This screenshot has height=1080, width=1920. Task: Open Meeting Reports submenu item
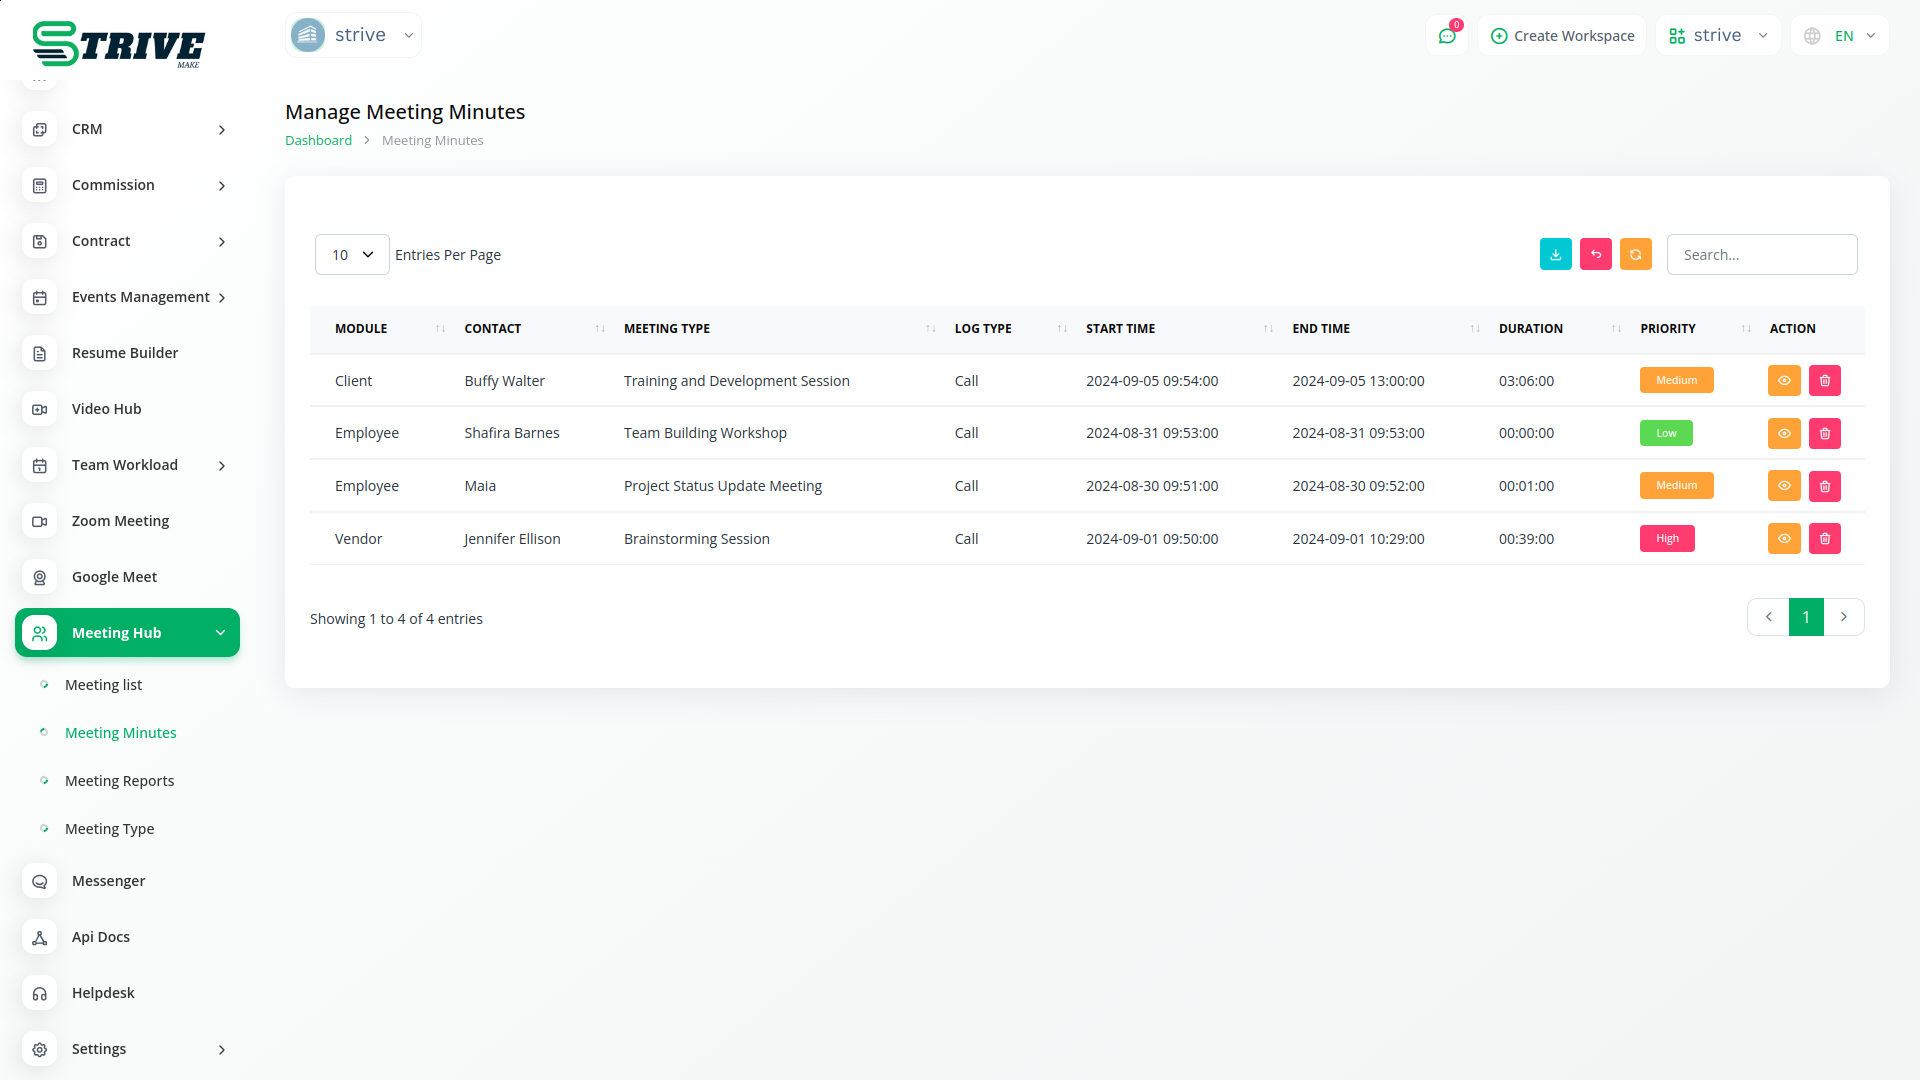[119, 781]
